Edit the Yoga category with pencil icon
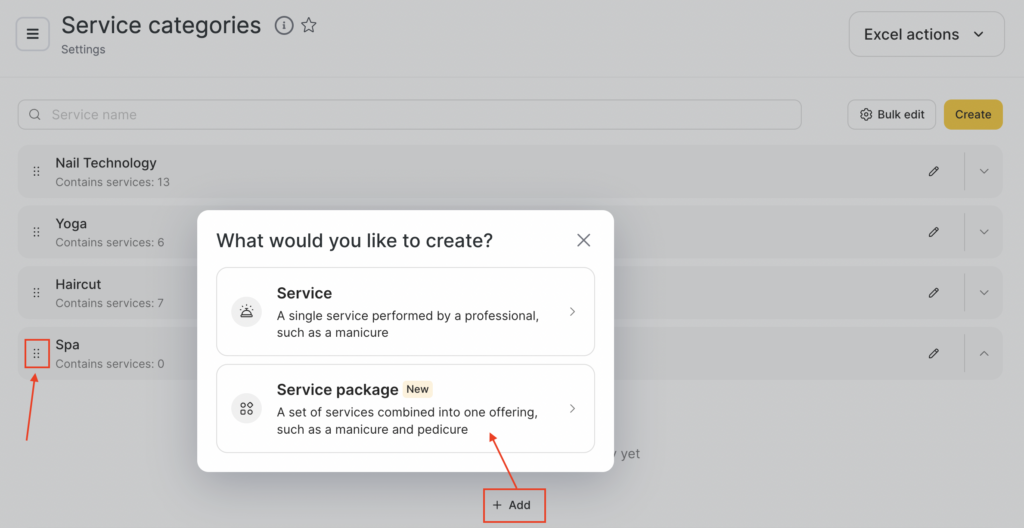 click(x=933, y=232)
